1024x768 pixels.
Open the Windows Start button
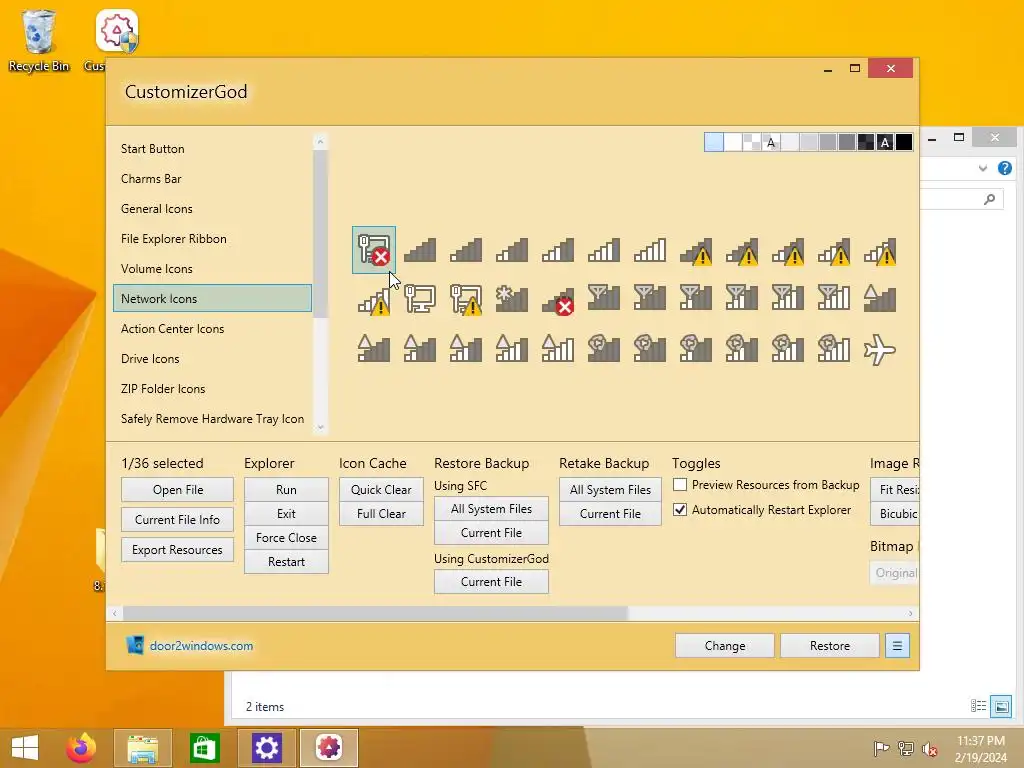coord(25,748)
